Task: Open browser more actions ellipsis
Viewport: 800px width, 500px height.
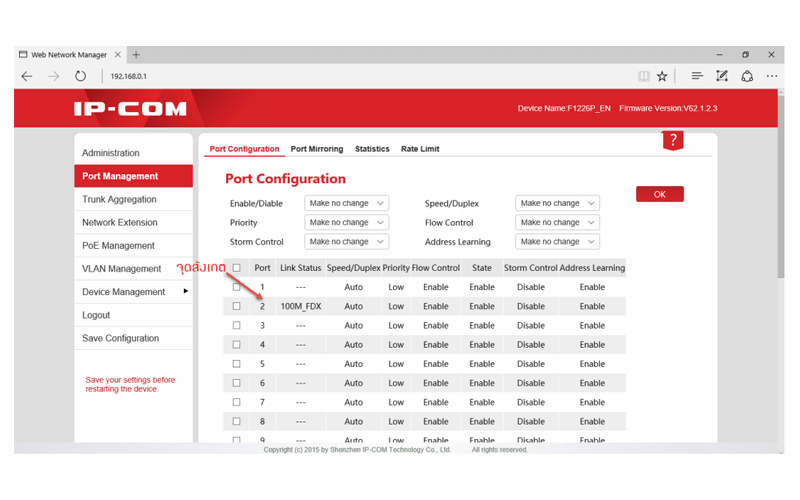Action: click(772, 76)
